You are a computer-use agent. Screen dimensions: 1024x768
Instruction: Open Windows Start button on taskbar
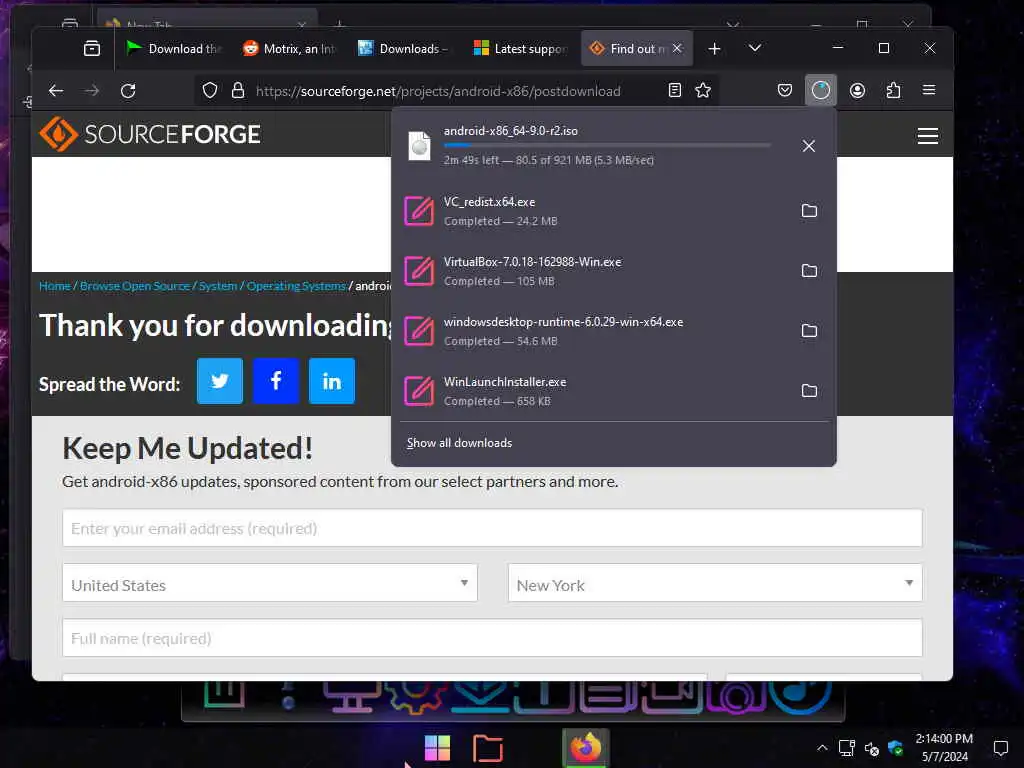coord(437,748)
